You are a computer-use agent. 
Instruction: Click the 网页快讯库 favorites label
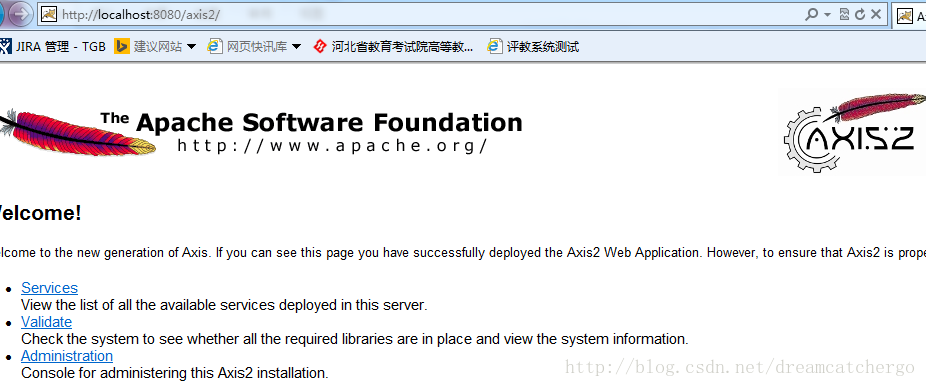[257, 46]
